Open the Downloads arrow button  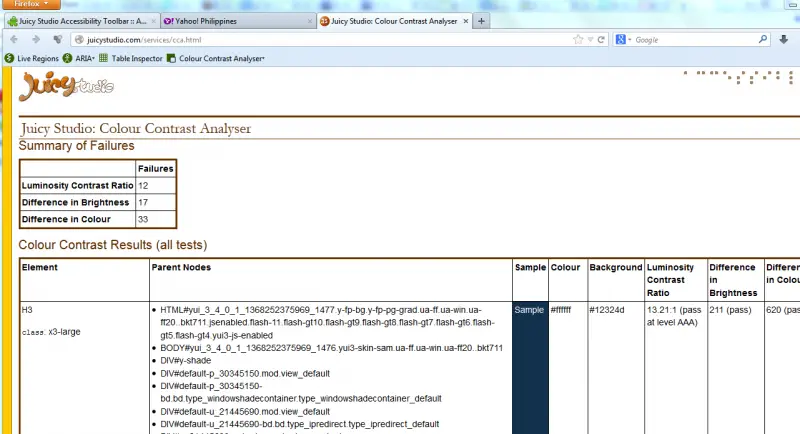(784, 39)
